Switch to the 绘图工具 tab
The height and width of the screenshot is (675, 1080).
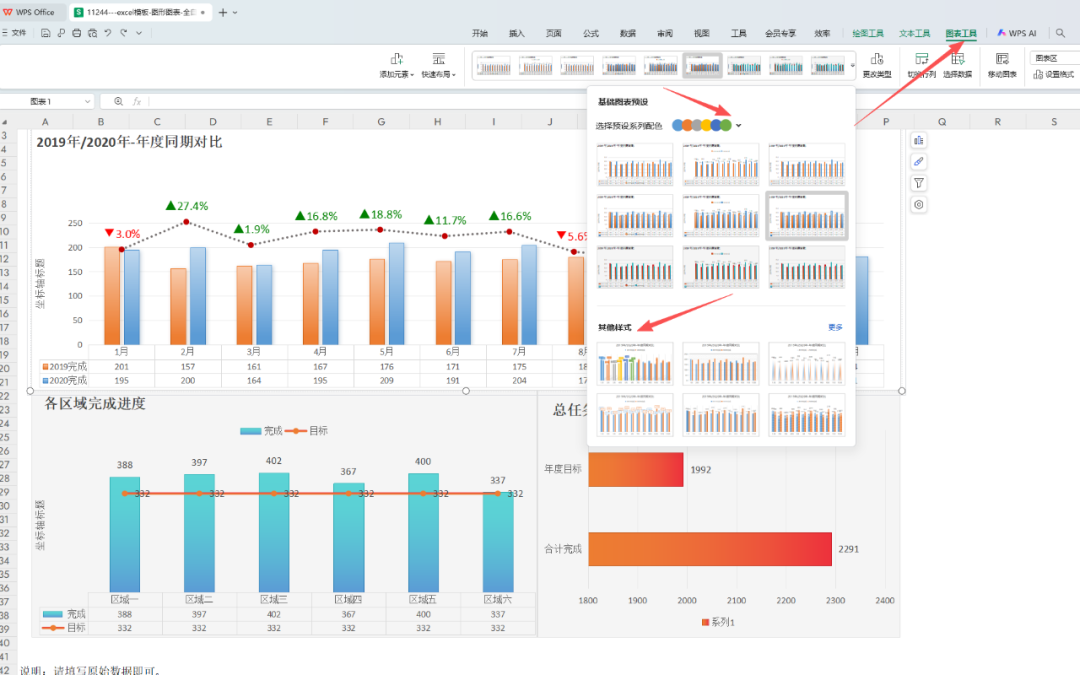(868, 33)
